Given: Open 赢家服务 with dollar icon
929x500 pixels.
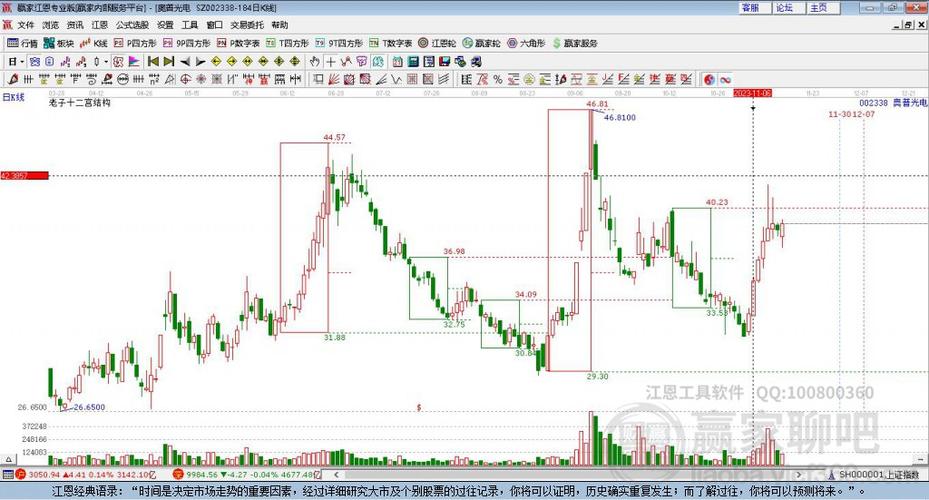Looking at the screenshot, I should point(575,43).
